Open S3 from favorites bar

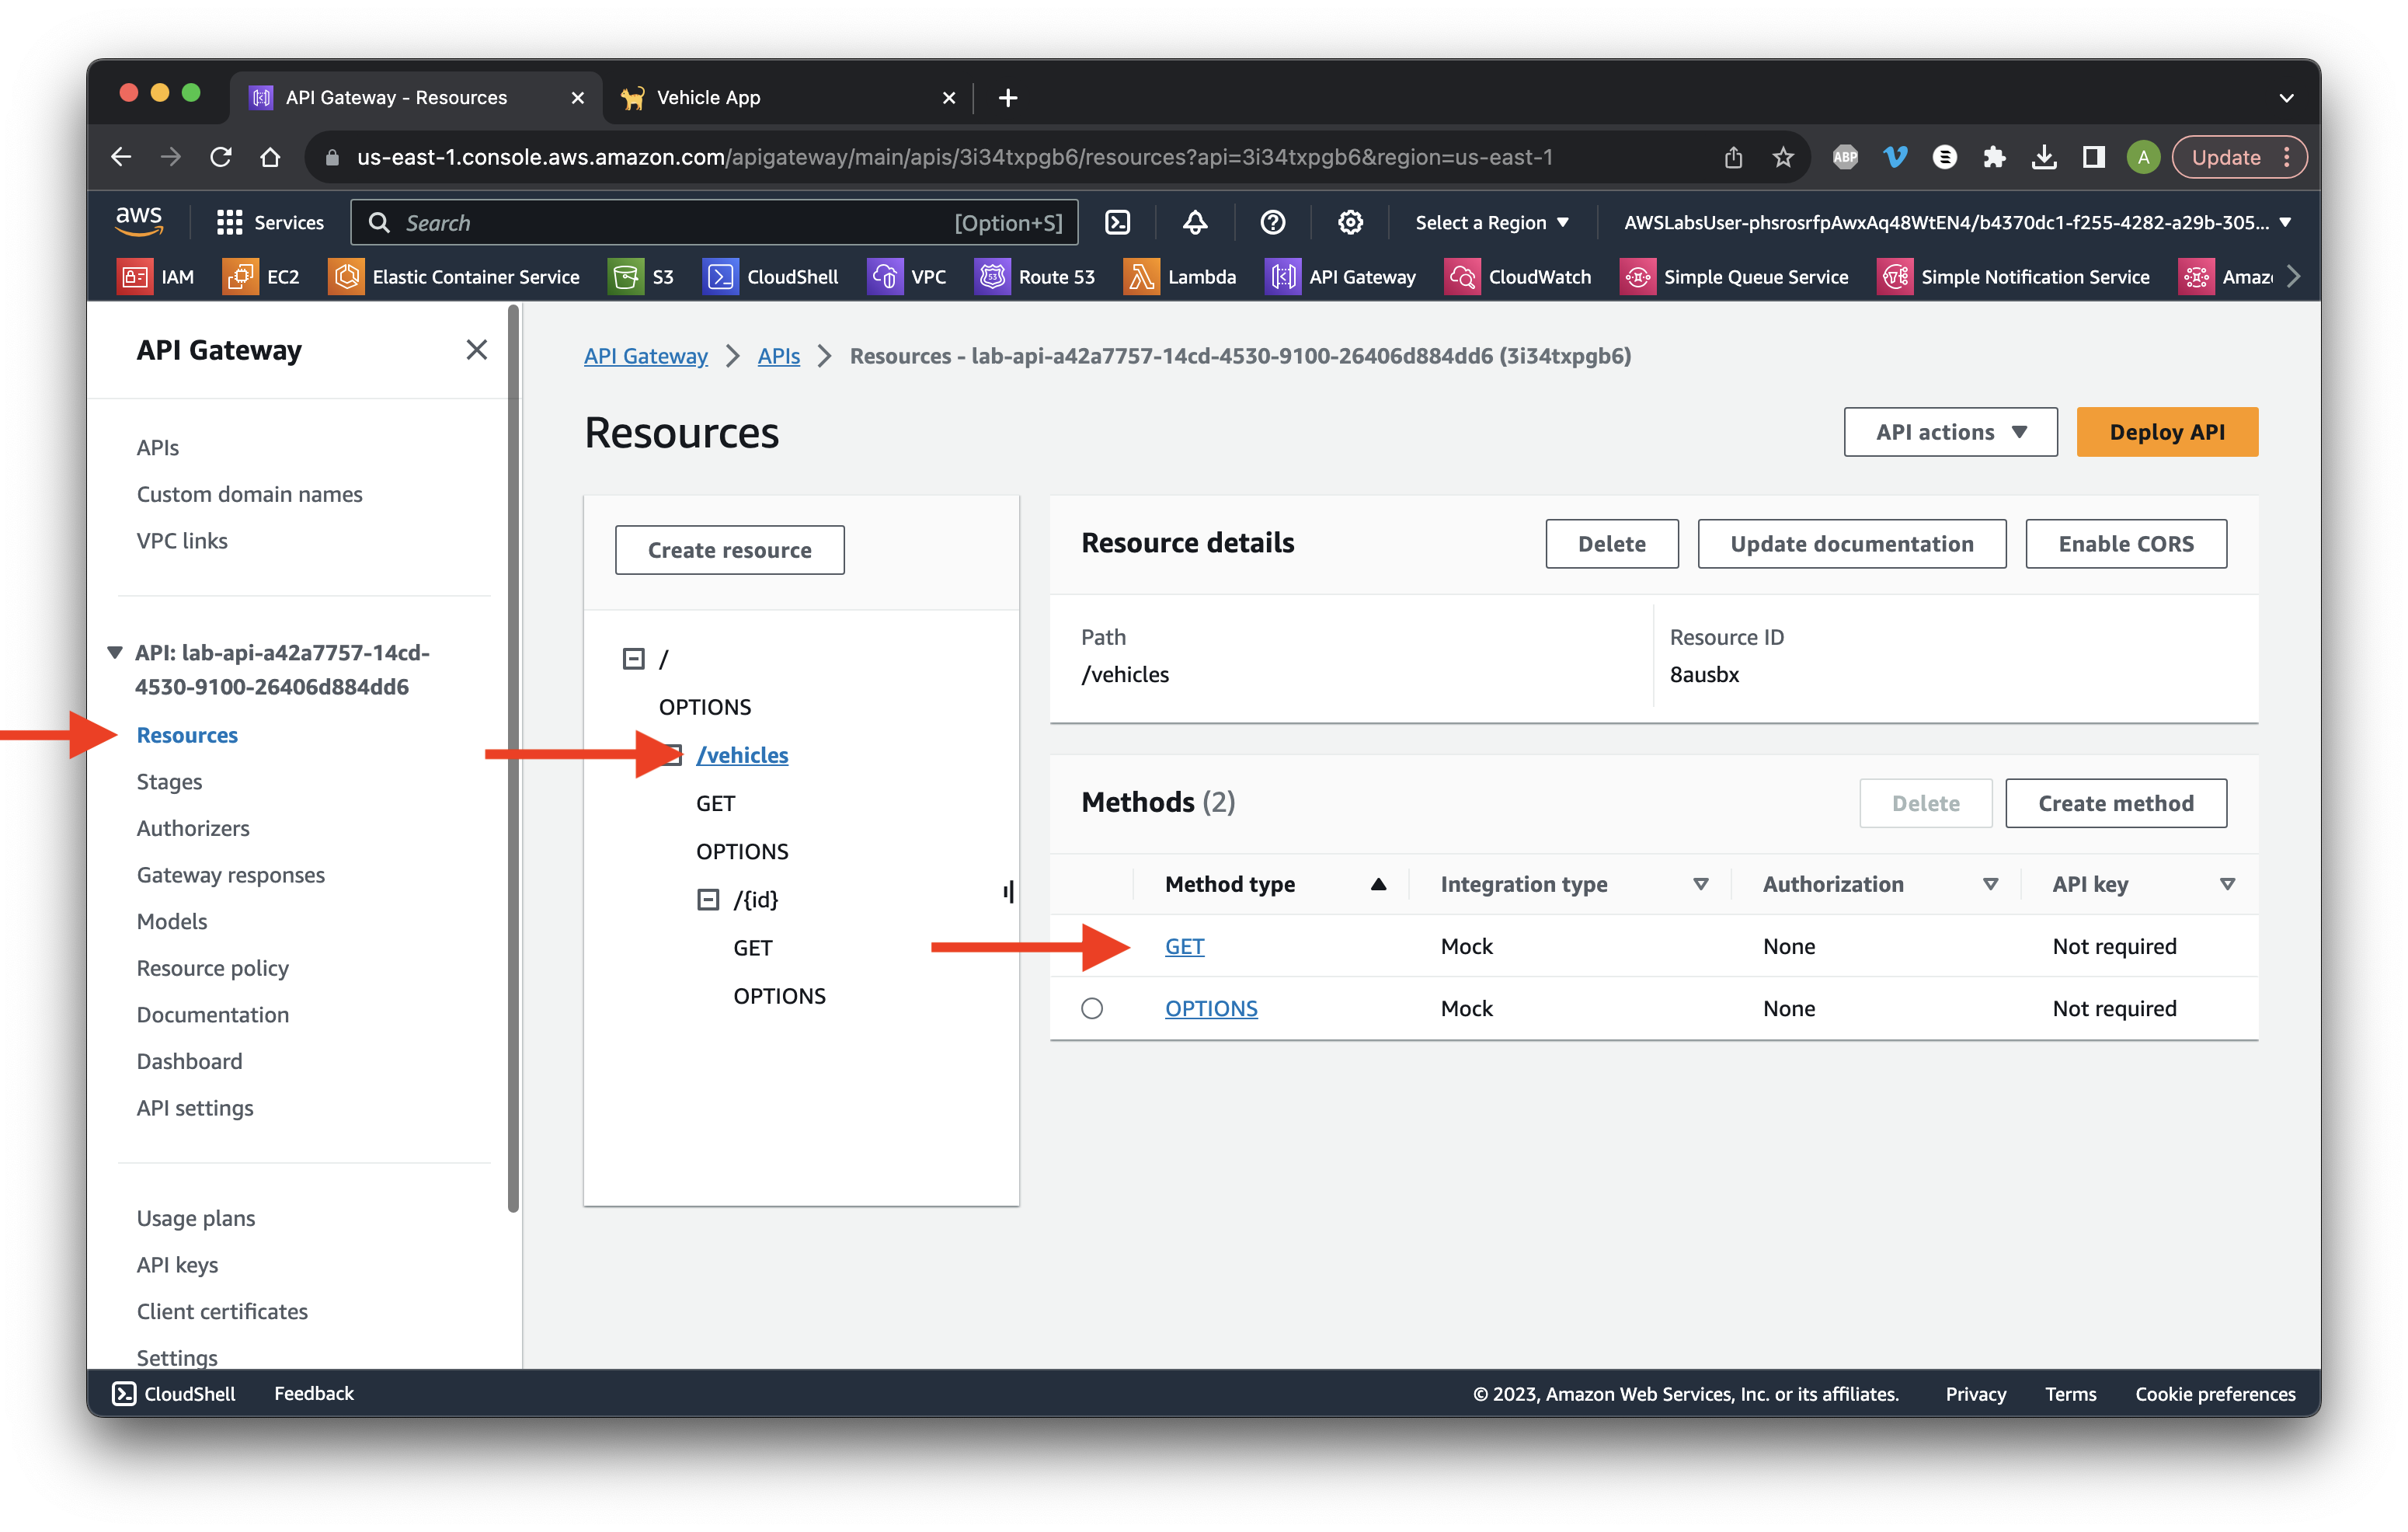pos(642,277)
